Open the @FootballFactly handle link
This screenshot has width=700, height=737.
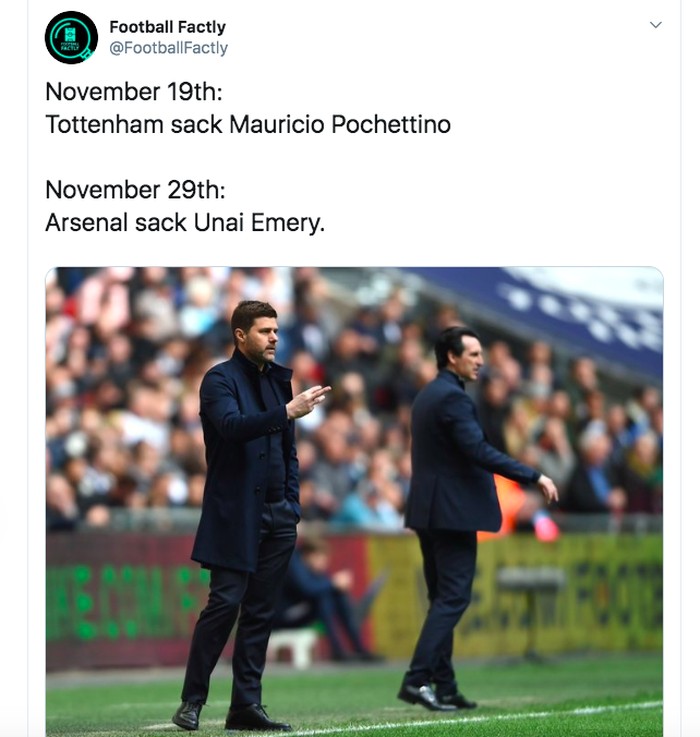168,48
